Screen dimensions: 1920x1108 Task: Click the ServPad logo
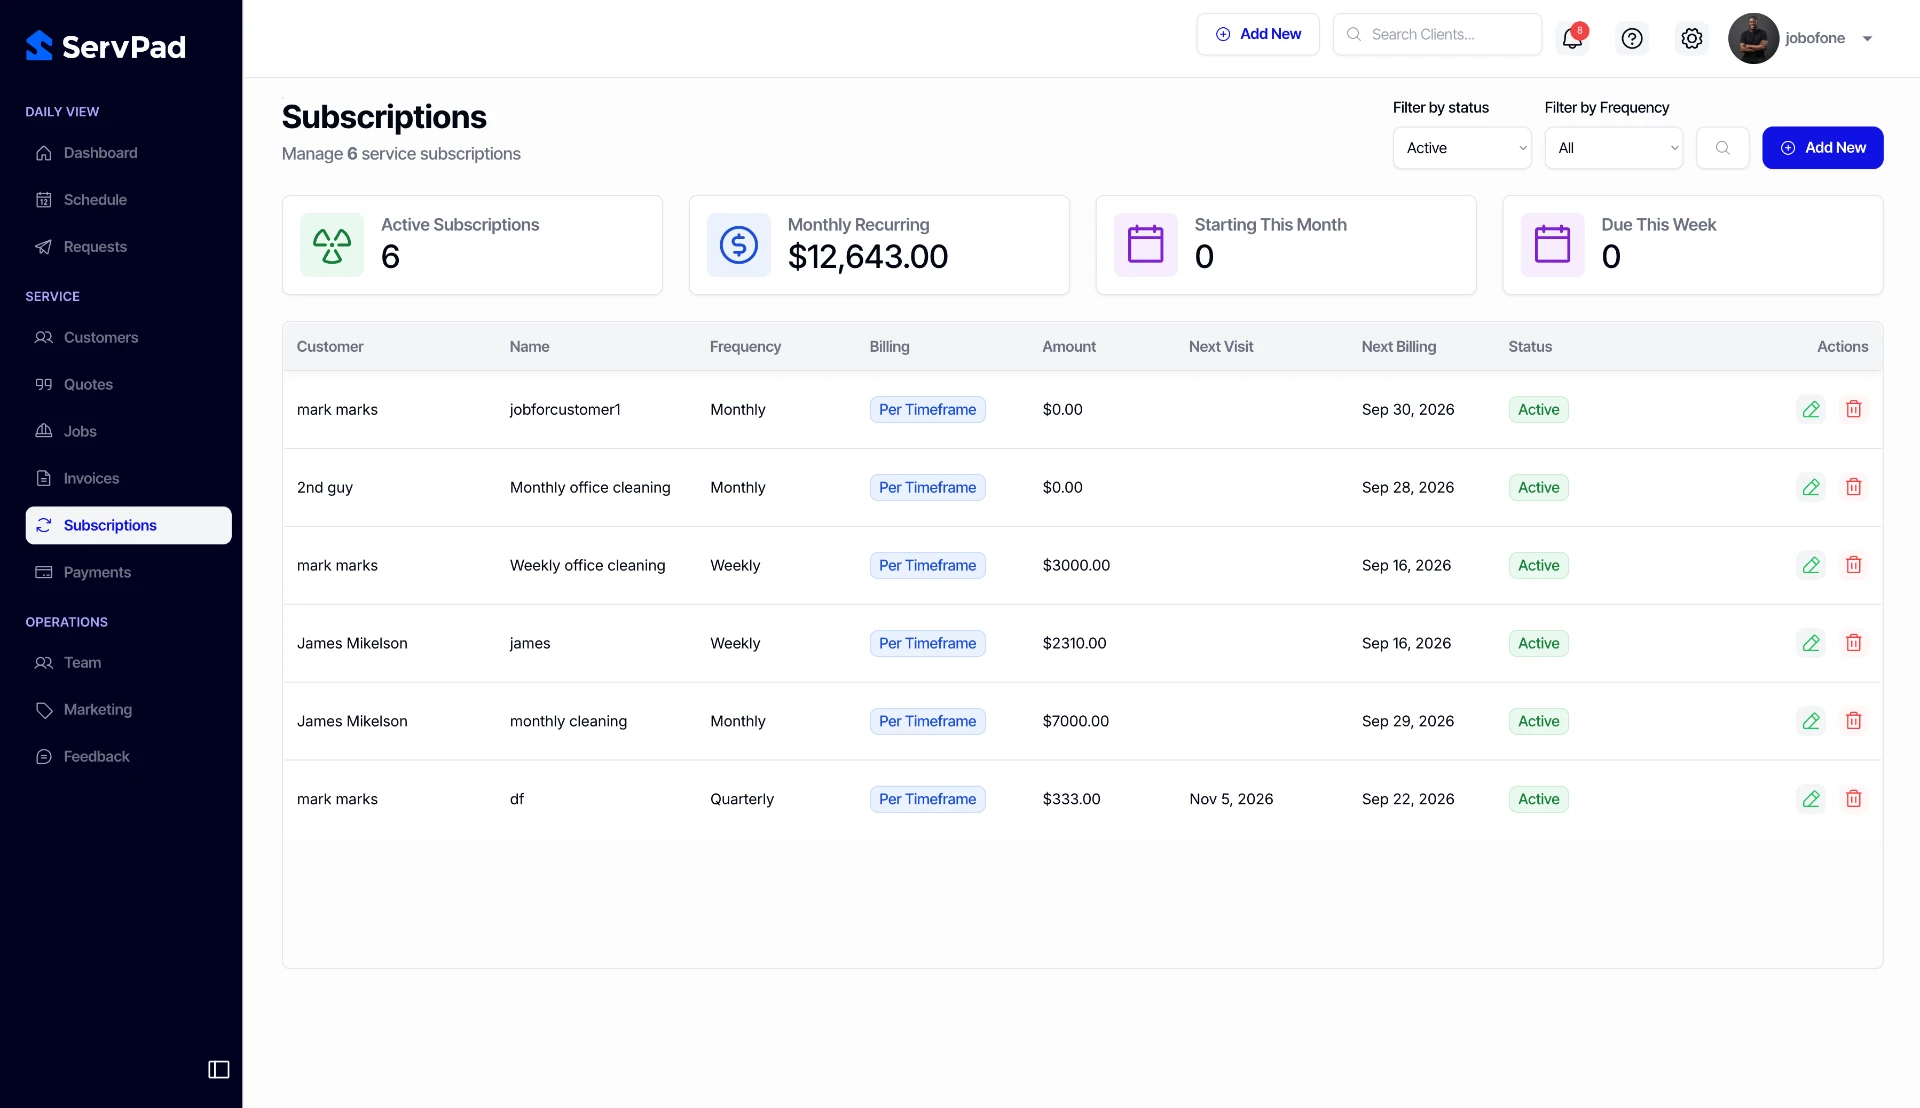(x=105, y=46)
